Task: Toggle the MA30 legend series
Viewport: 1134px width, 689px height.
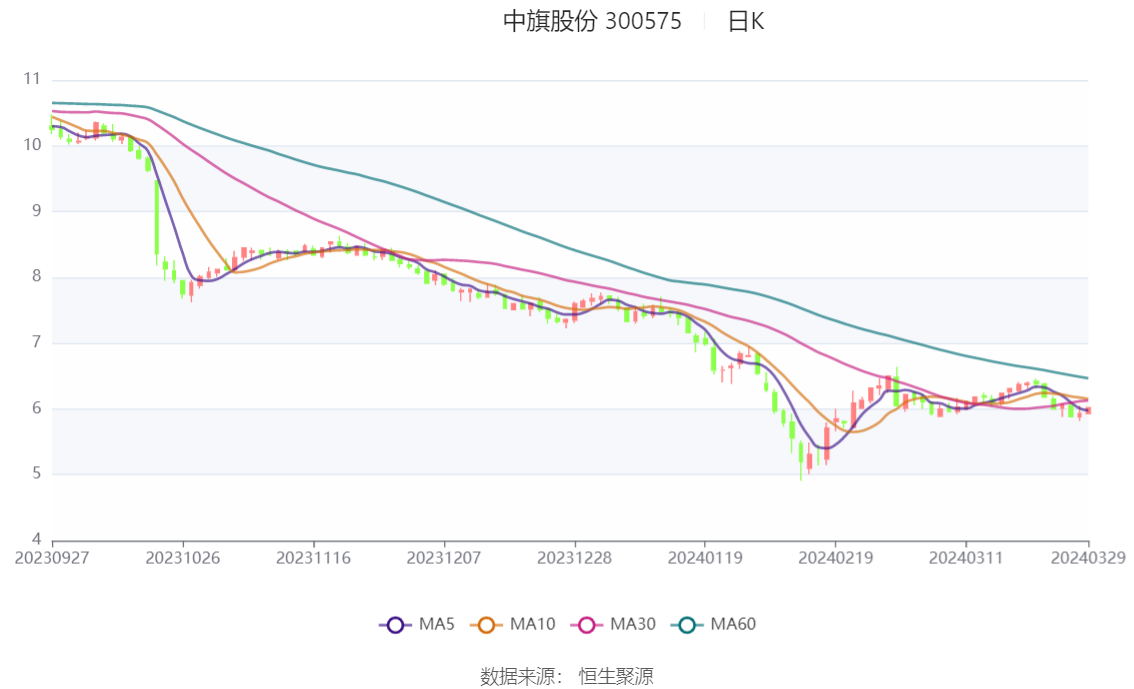Action: [x=613, y=625]
